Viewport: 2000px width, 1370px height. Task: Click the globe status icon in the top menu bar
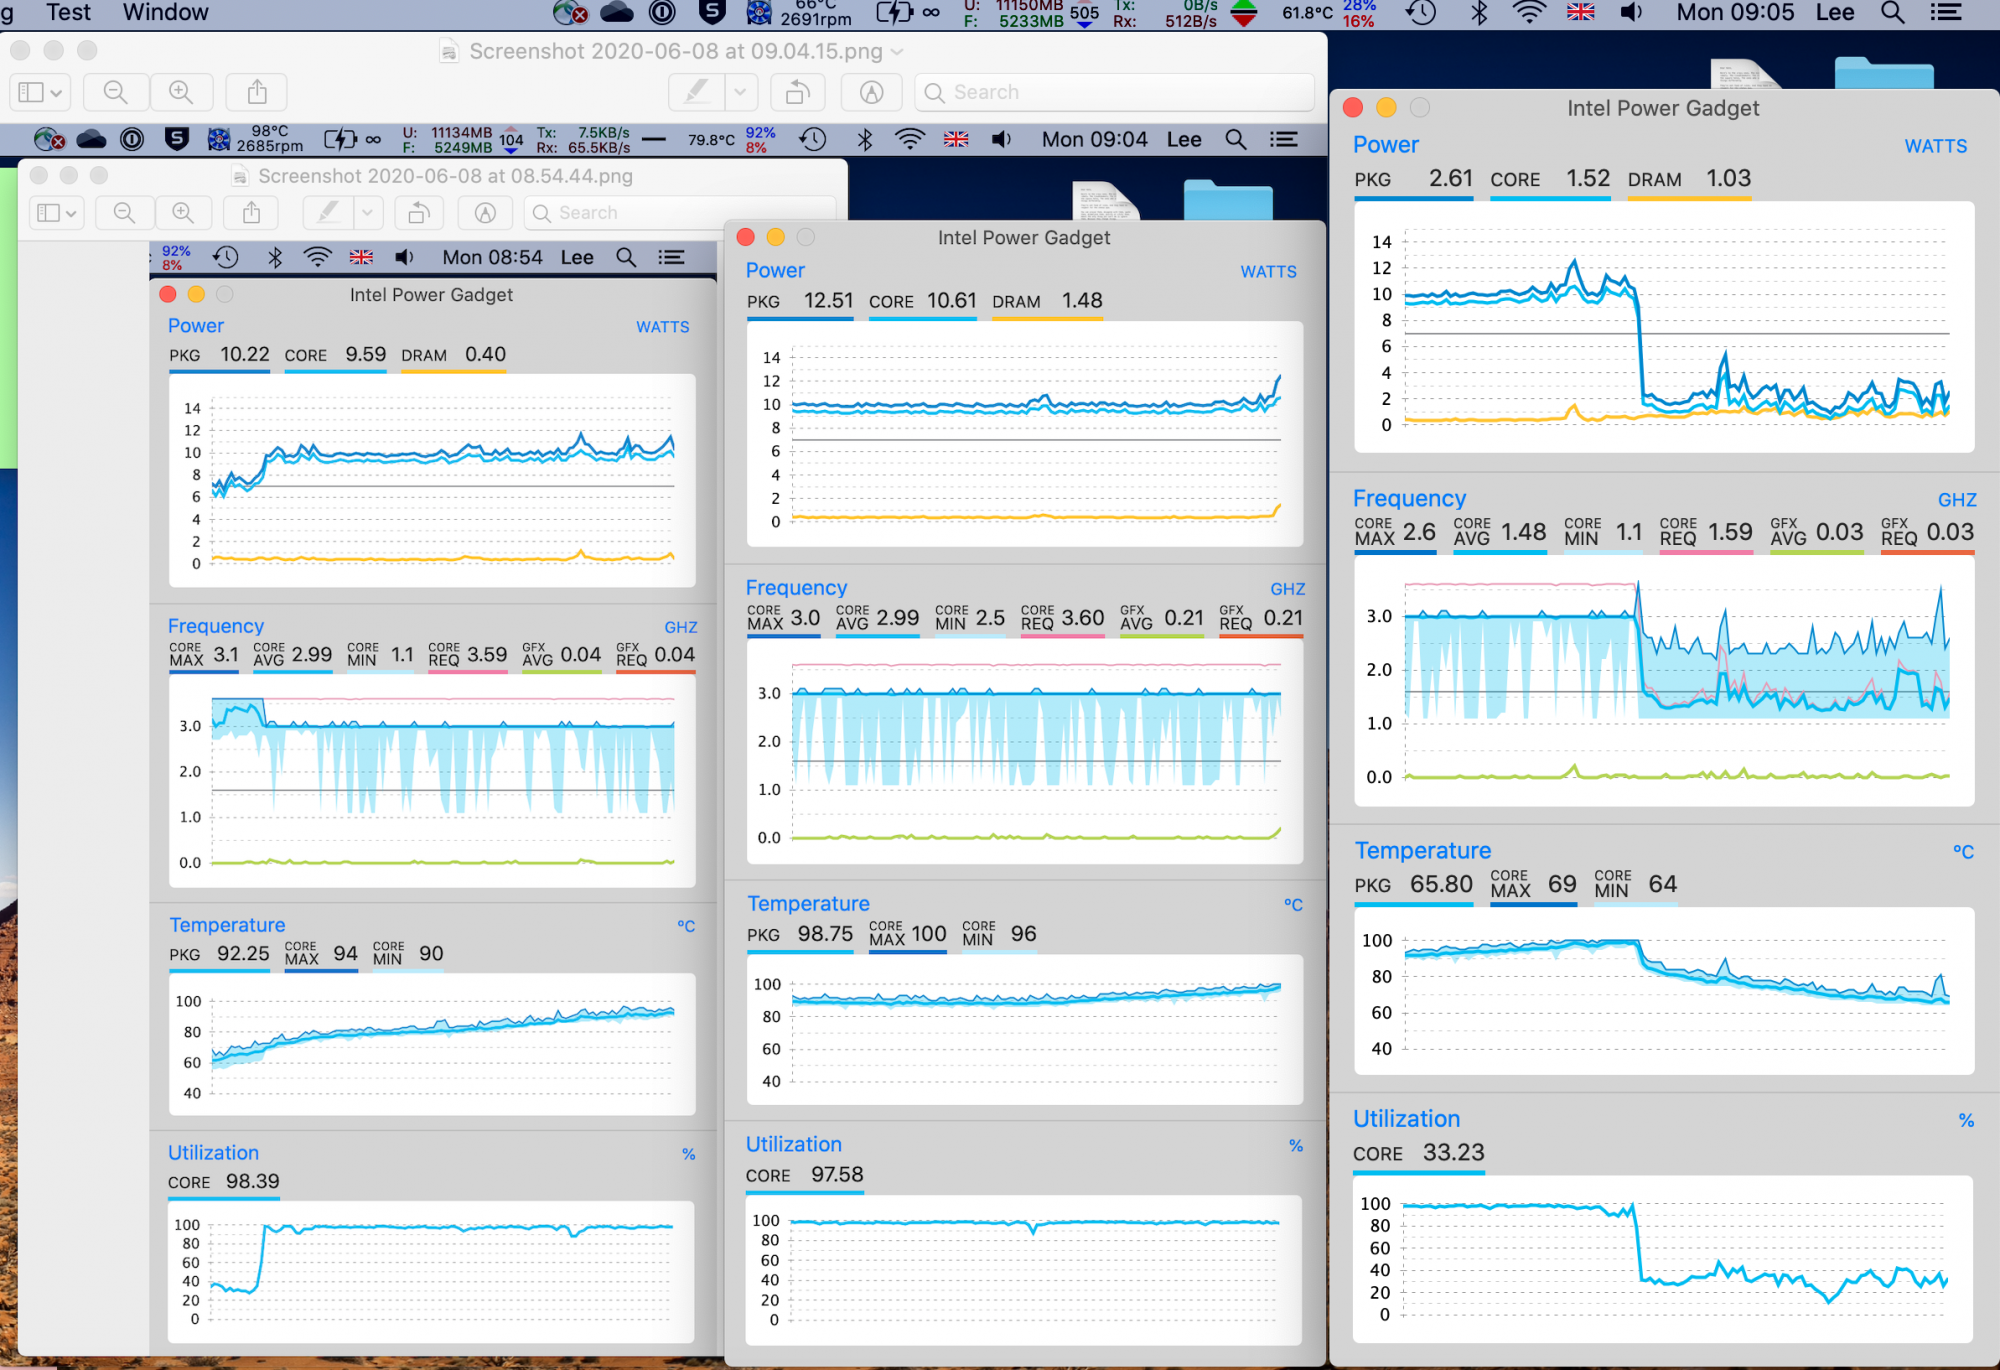click(x=571, y=12)
